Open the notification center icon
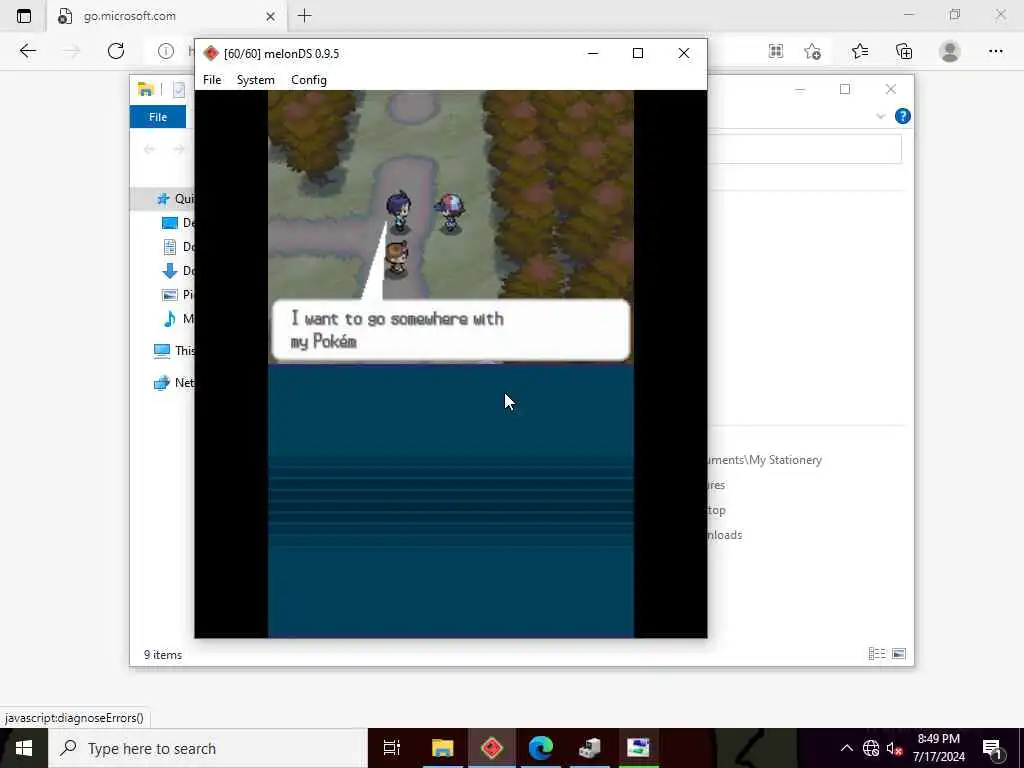This screenshot has height=768, width=1024. pyautogui.click(x=993, y=748)
